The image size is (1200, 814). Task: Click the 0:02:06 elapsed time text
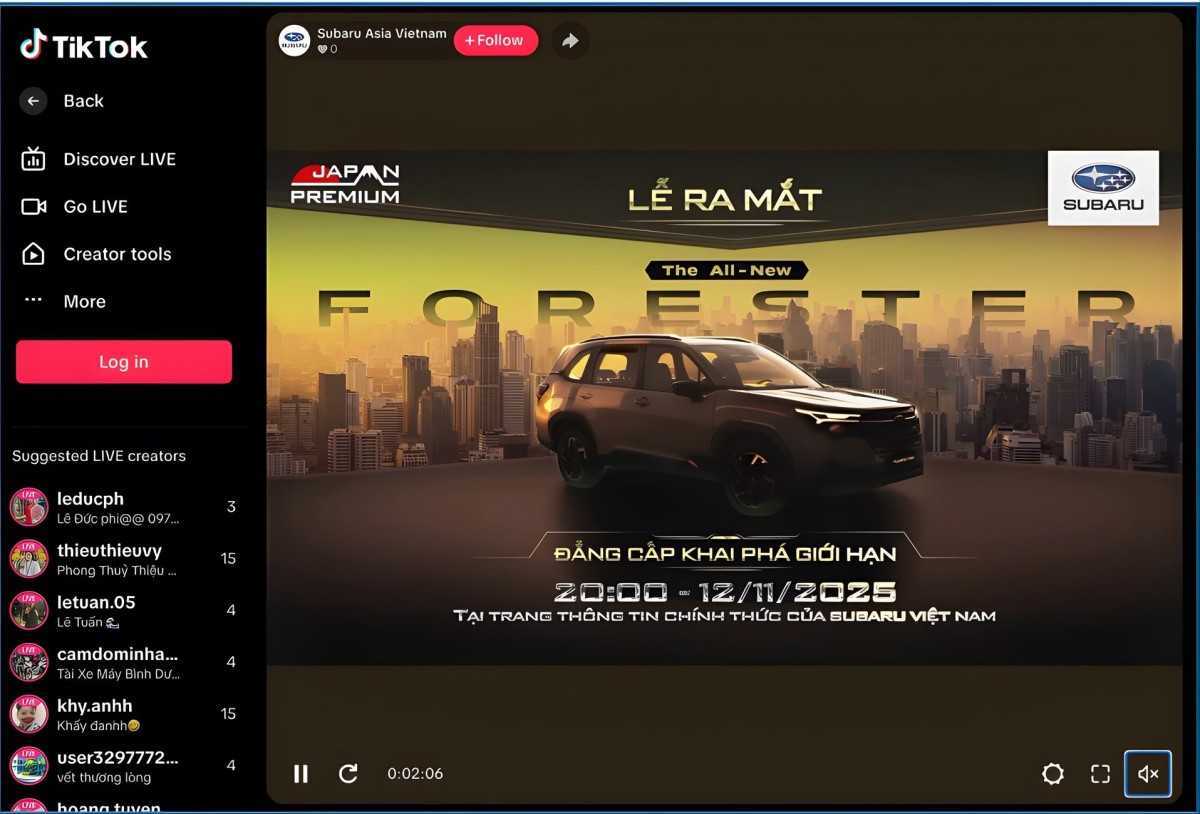click(415, 773)
